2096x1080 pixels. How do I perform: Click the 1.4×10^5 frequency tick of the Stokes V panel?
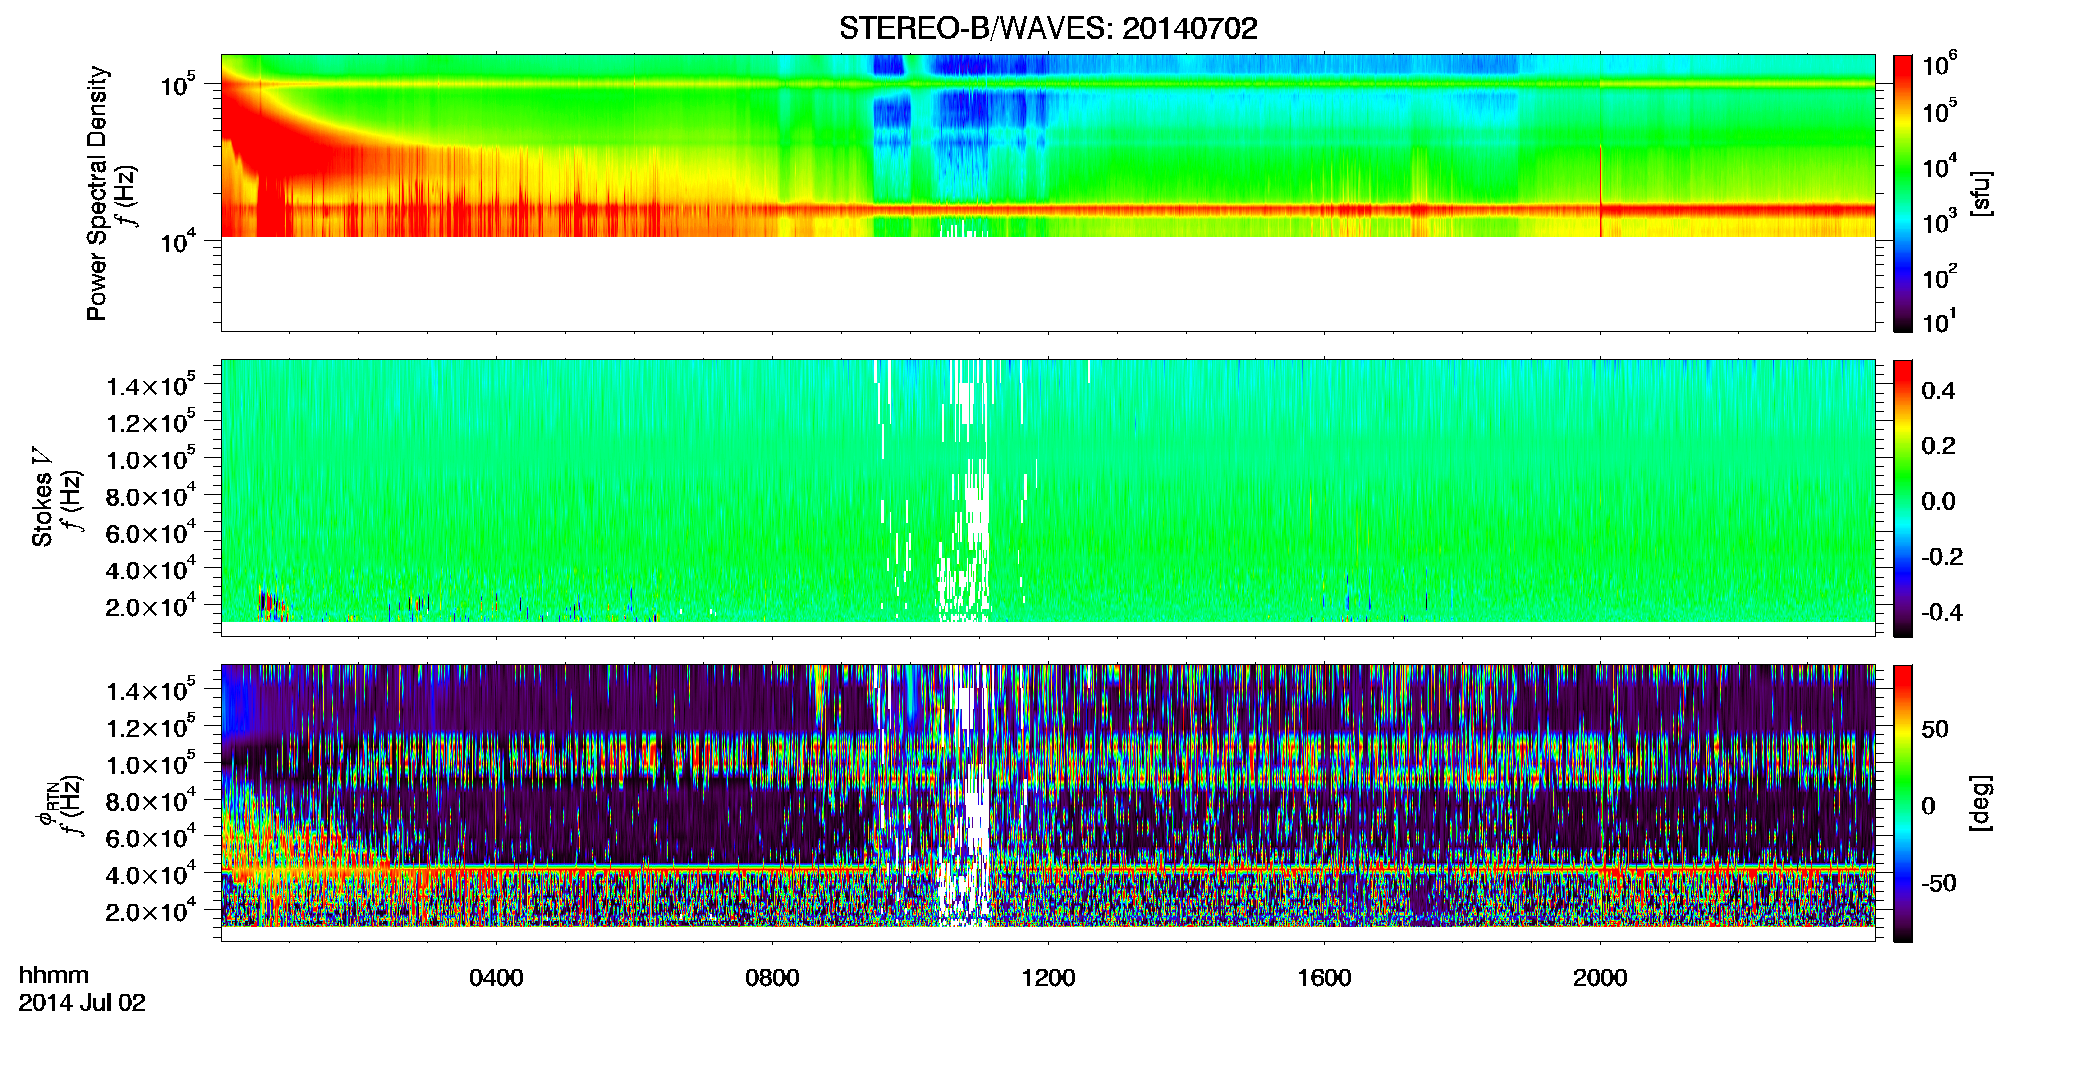pos(151,385)
